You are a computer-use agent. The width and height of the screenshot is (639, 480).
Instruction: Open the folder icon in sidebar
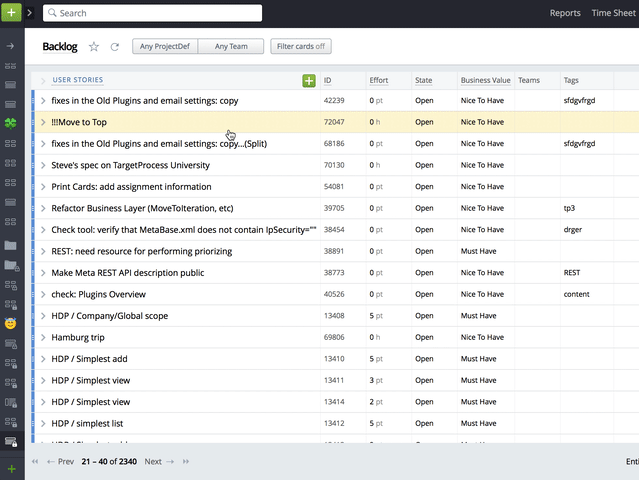[10, 245]
